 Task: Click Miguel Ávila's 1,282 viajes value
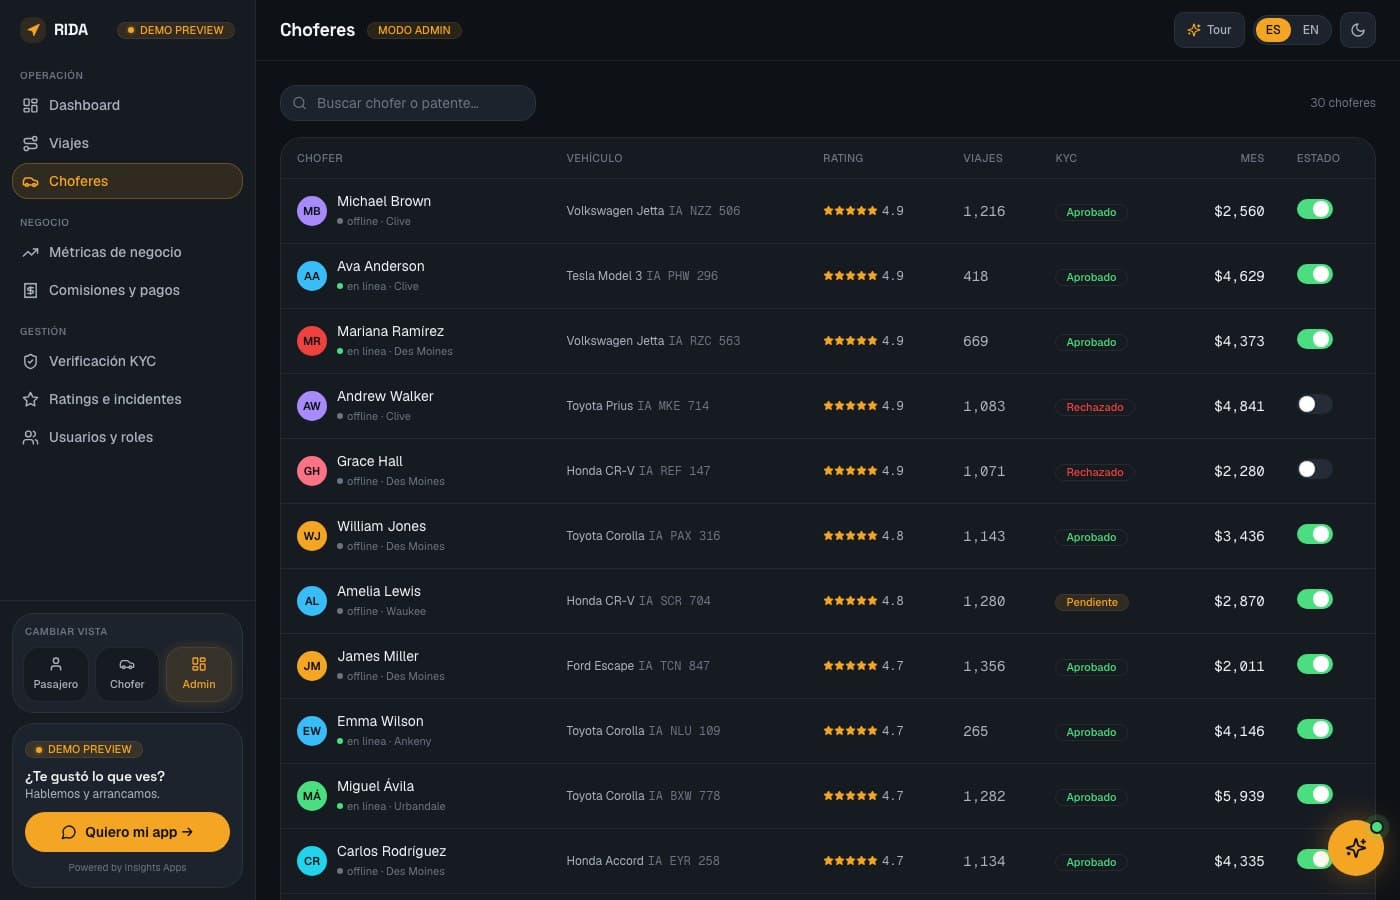pyautogui.click(x=984, y=796)
